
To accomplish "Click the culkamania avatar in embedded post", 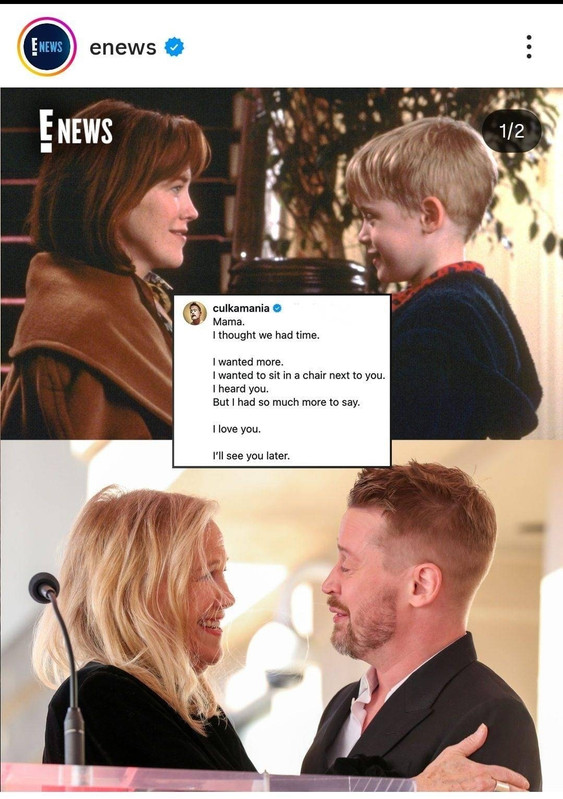I will [195, 313].
